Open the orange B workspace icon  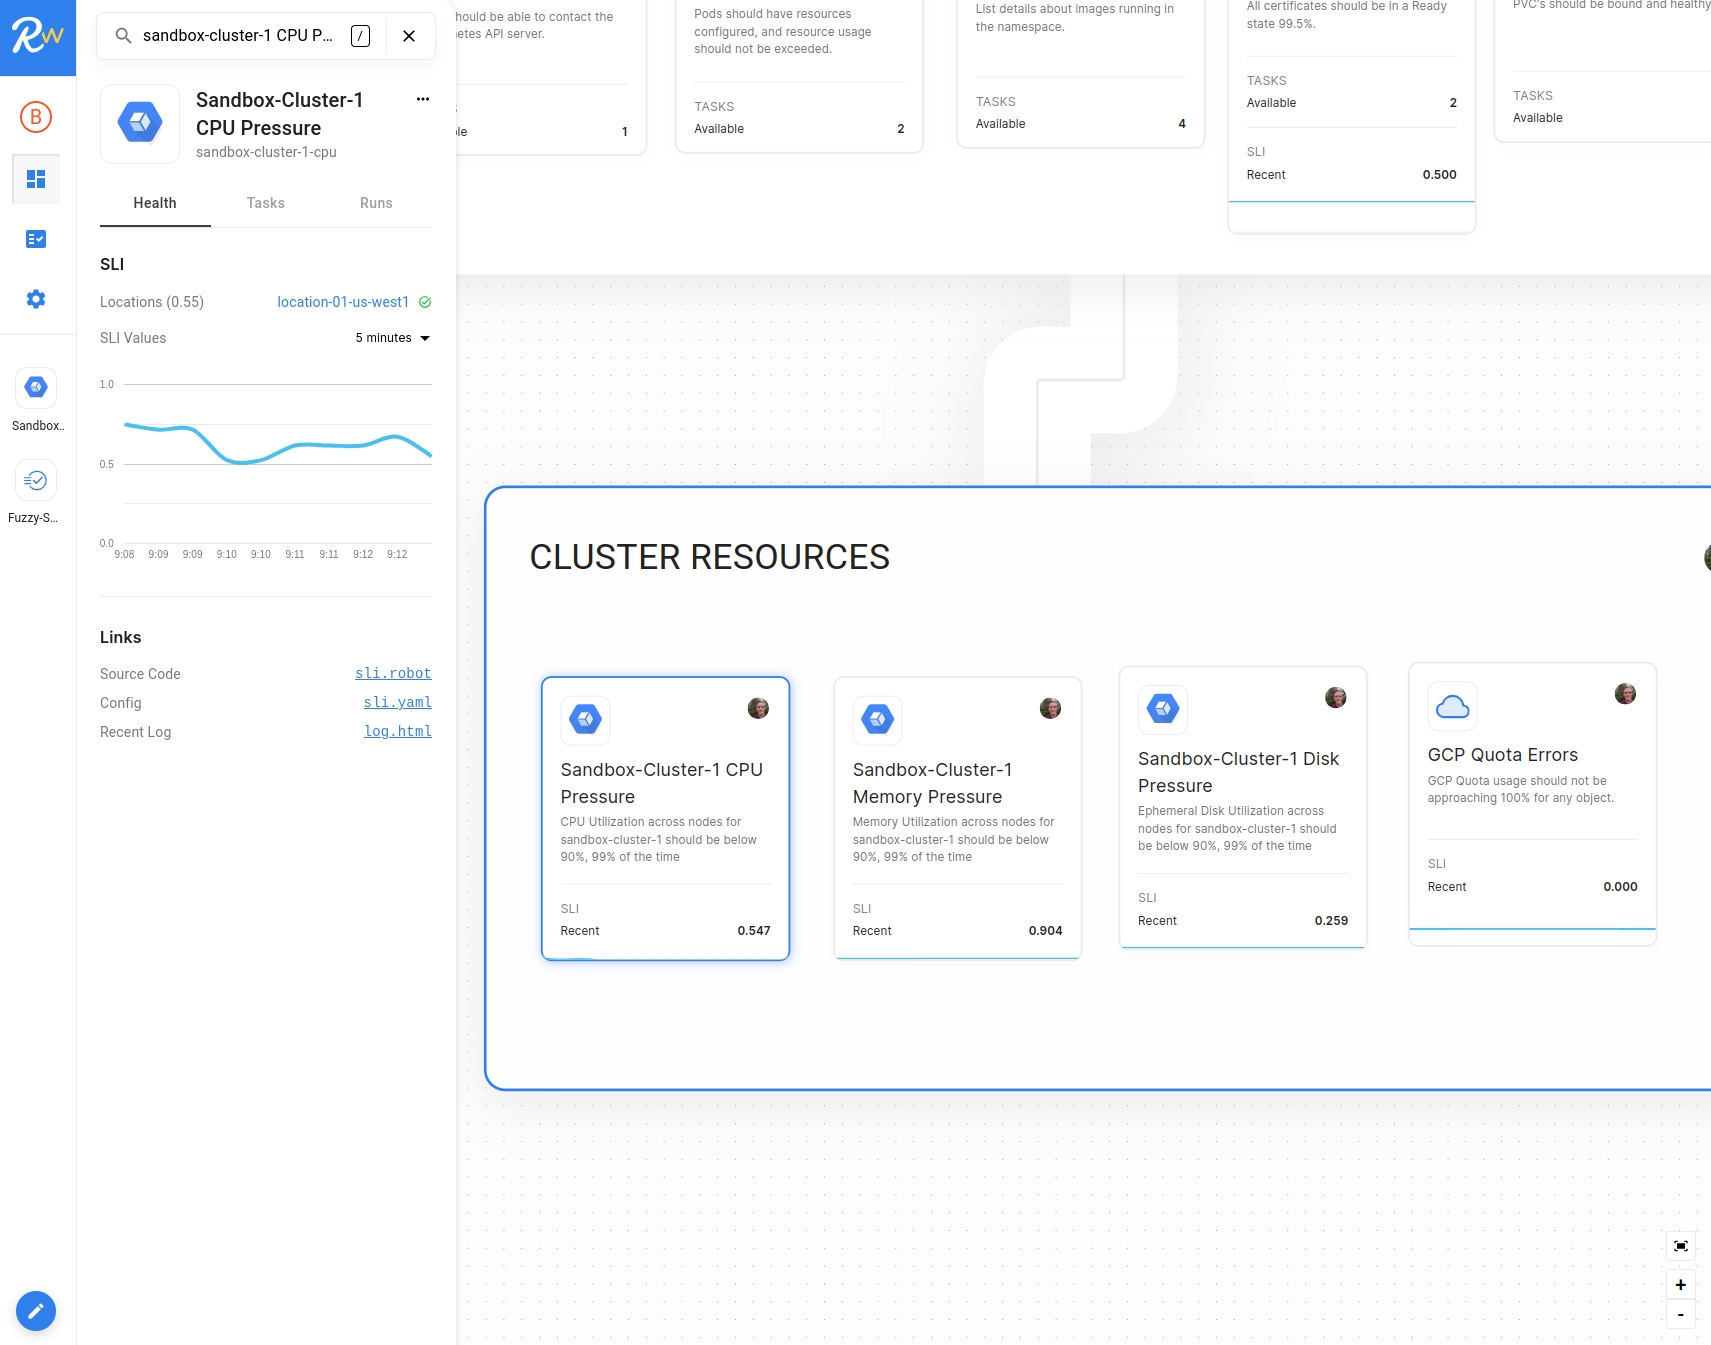point(36,117)
